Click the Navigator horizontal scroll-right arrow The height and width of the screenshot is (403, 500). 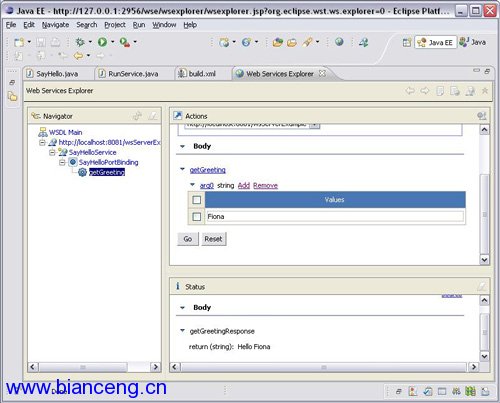click(x=155, y=367)
